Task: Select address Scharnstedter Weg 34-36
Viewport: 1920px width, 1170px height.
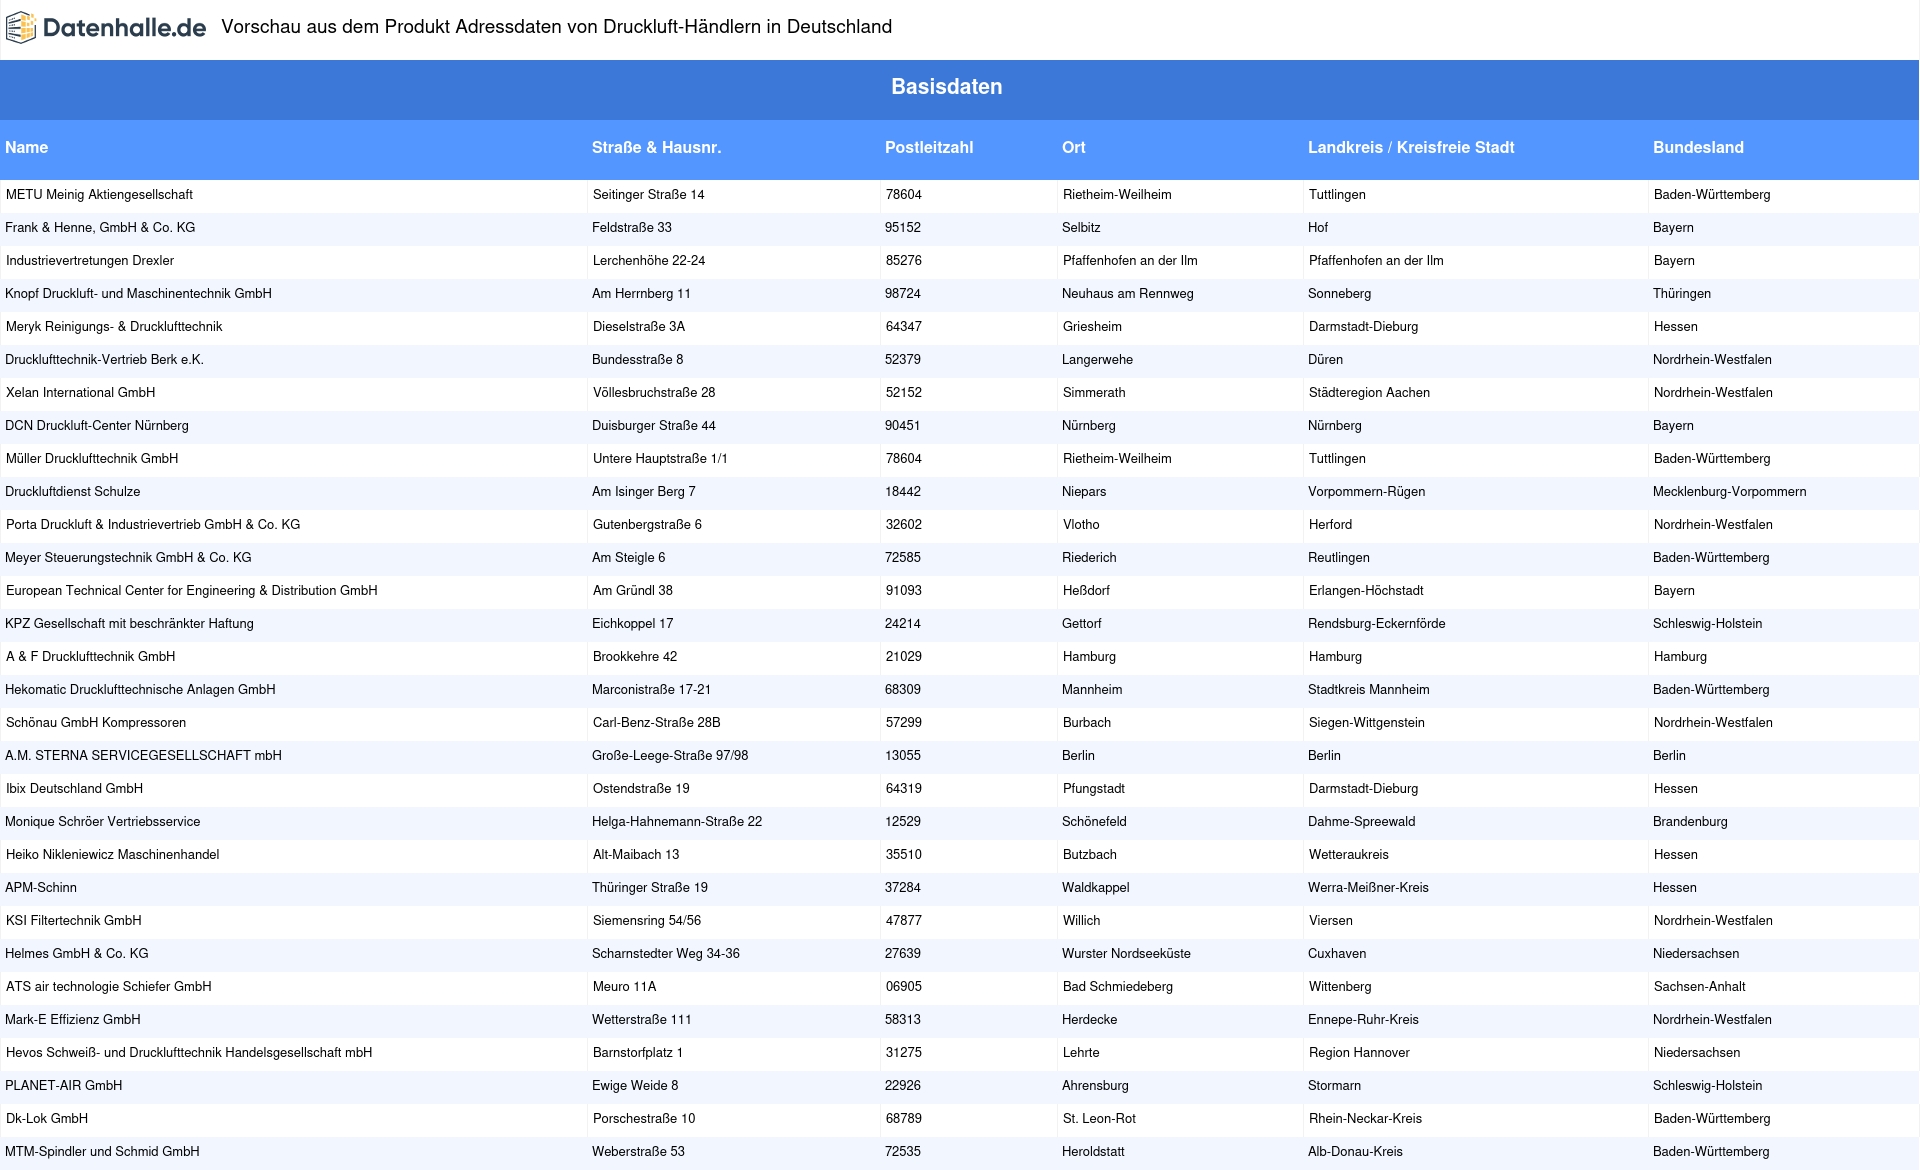Action: [x=666, y=954]
